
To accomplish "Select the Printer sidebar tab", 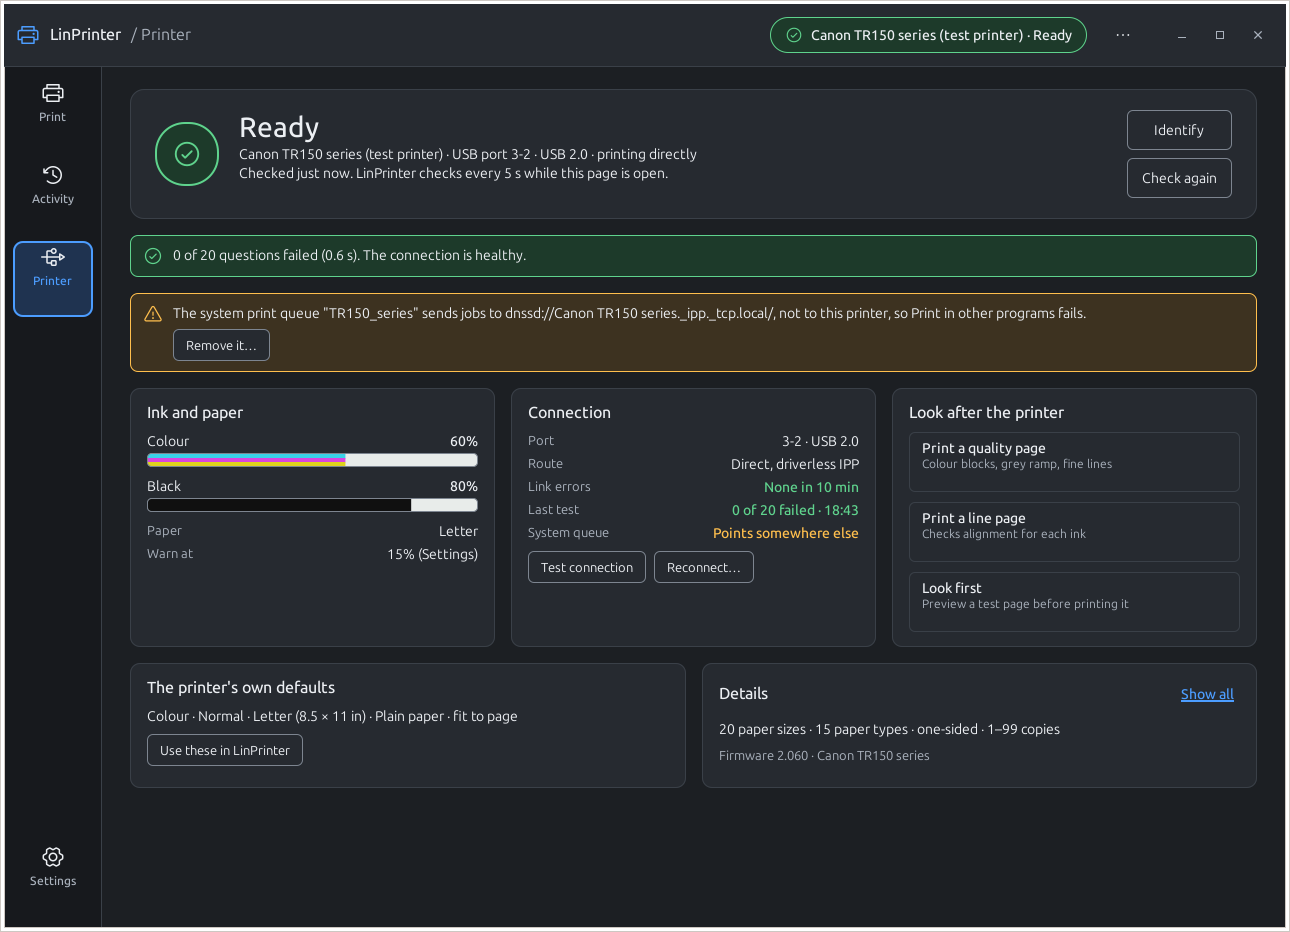I will pos(53,279).
